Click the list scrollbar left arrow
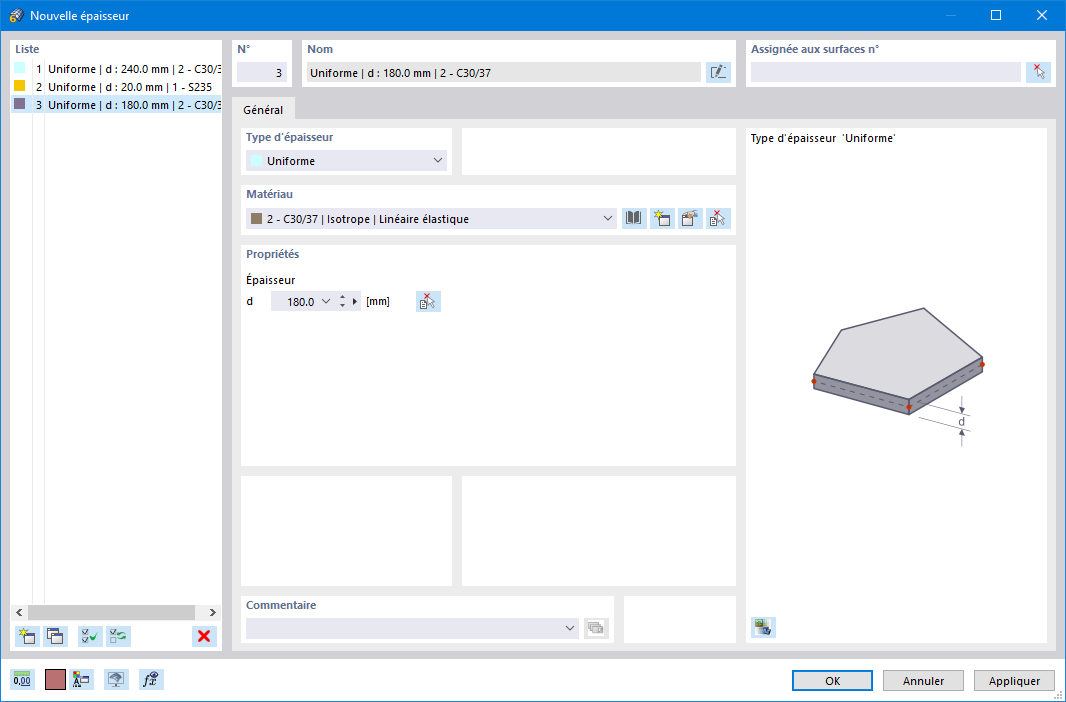This screenshot has width=1066, height=702. coord(19,612)
